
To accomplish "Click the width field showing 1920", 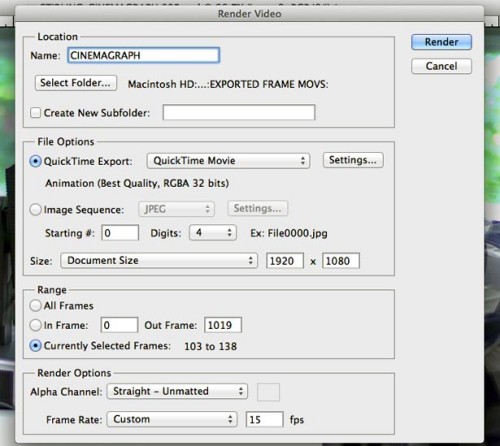I will point(285,261).
